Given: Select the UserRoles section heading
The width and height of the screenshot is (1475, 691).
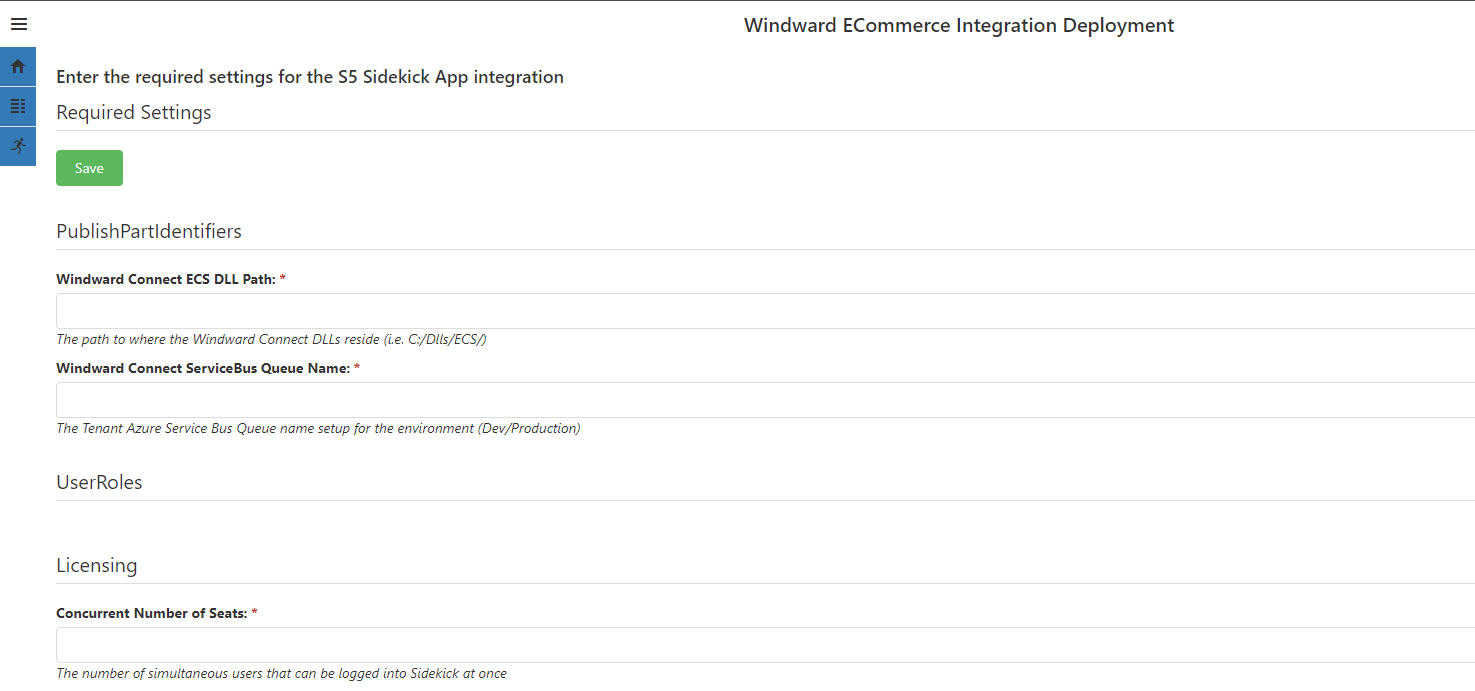Looking at the screenshot, I should (99, 482).
